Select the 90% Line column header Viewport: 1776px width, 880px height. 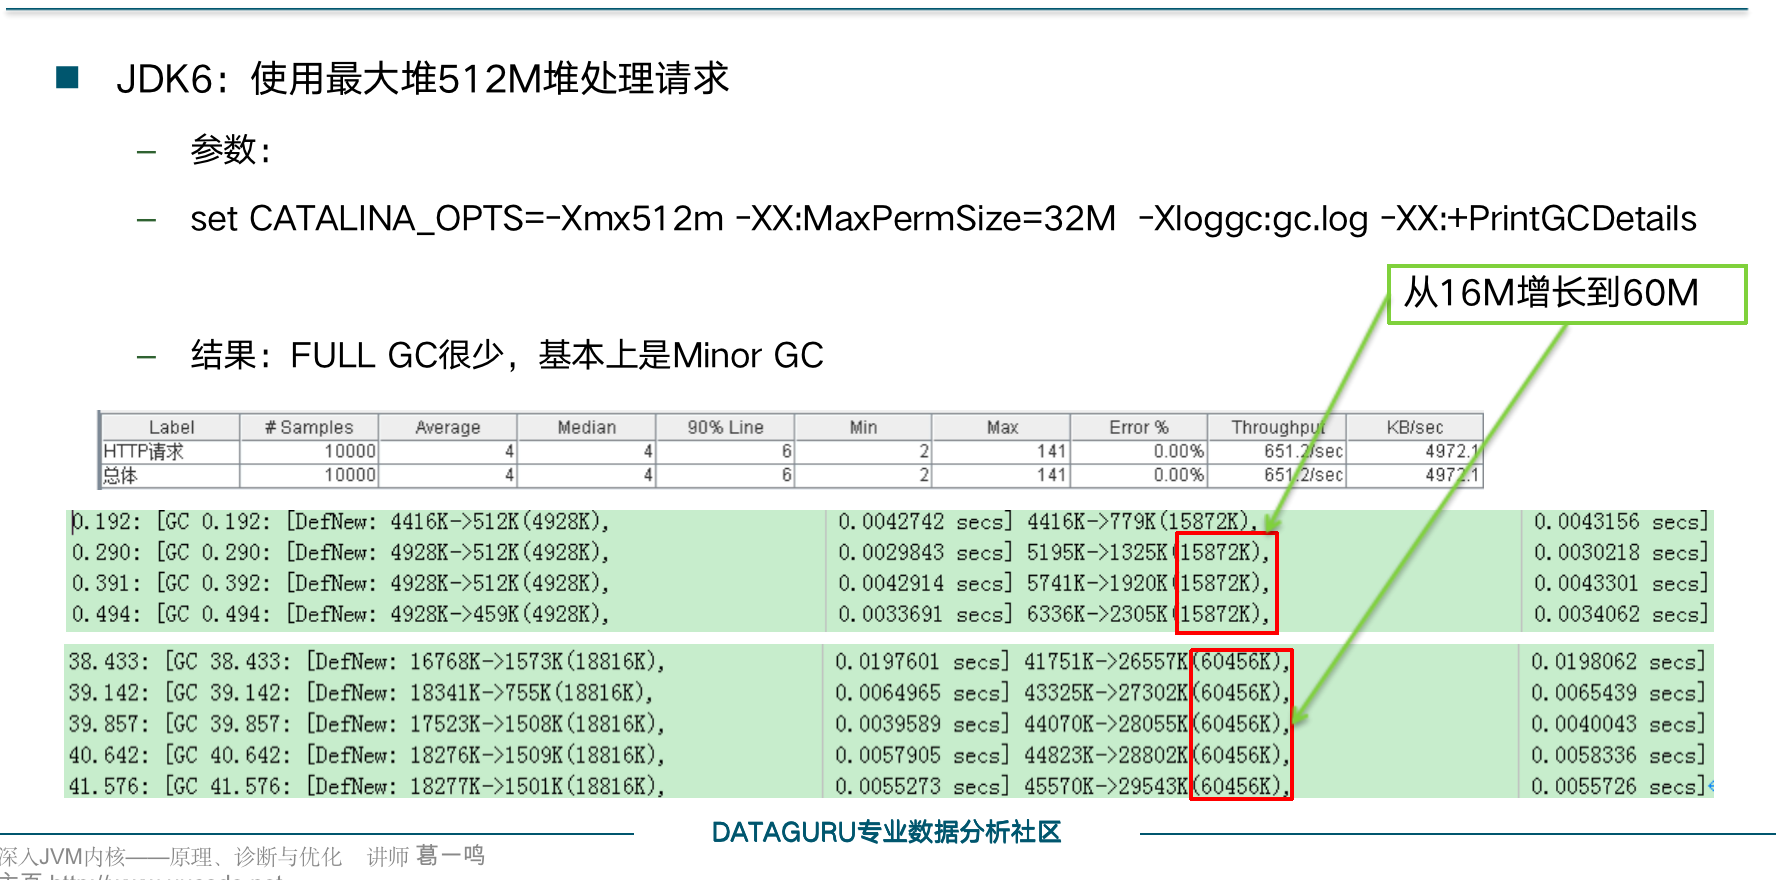(x=725, y=427)
